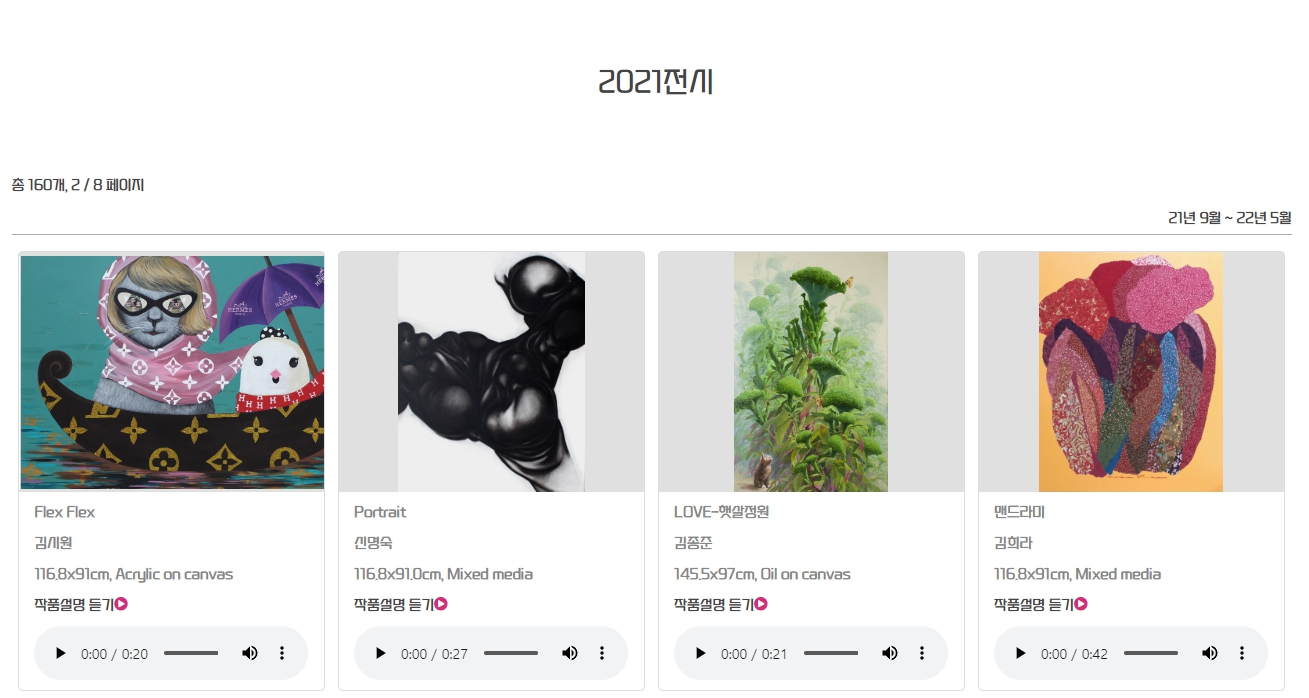The height and width of the screenshot is (698, 1309).
Task: Mute the Flex Flex audio player
Action: tap(250, 653)
